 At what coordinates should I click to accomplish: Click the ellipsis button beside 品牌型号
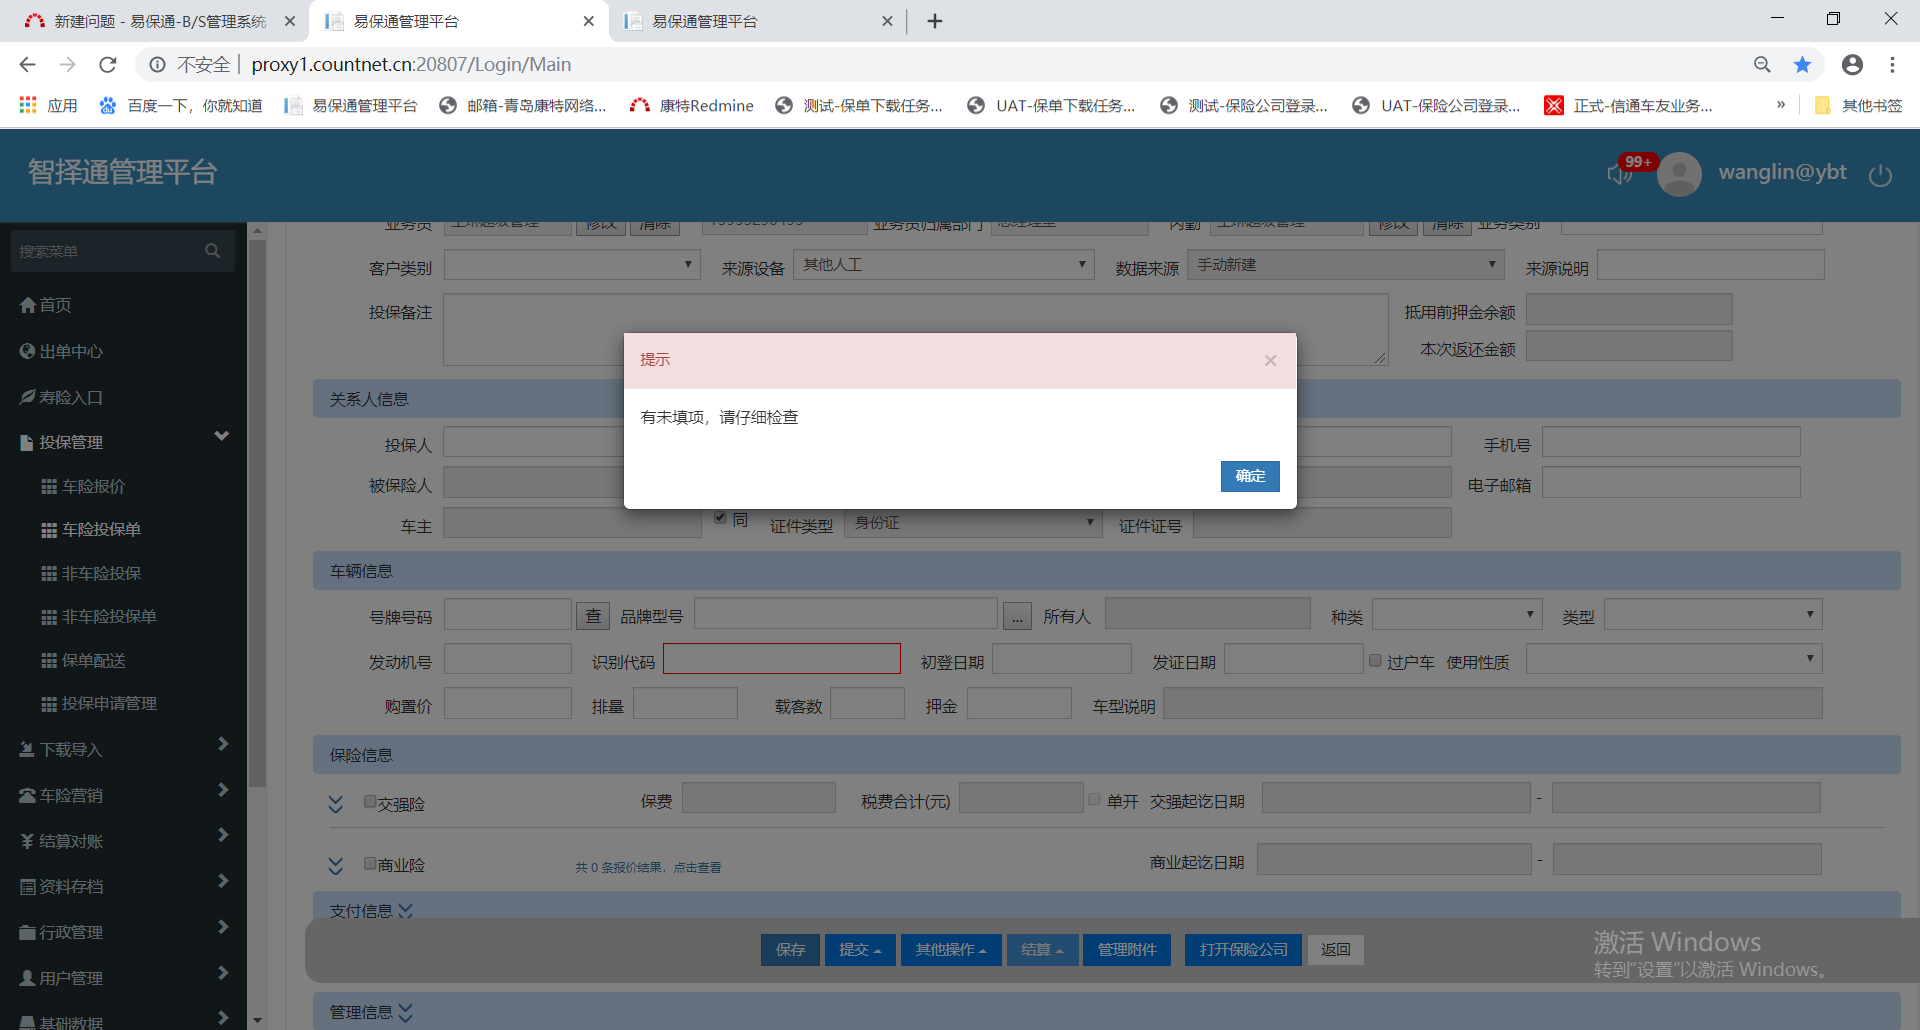click(1017, 616)
